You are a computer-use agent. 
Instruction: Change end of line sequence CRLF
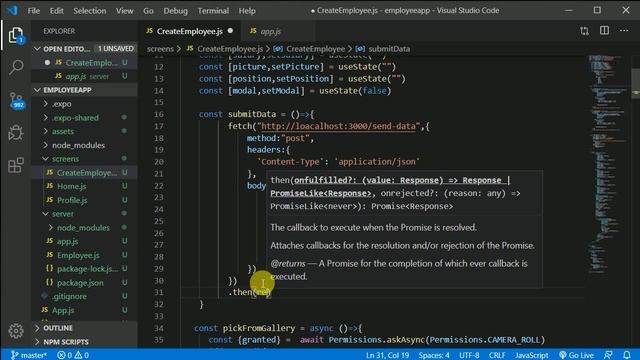(x=497, y=355)
